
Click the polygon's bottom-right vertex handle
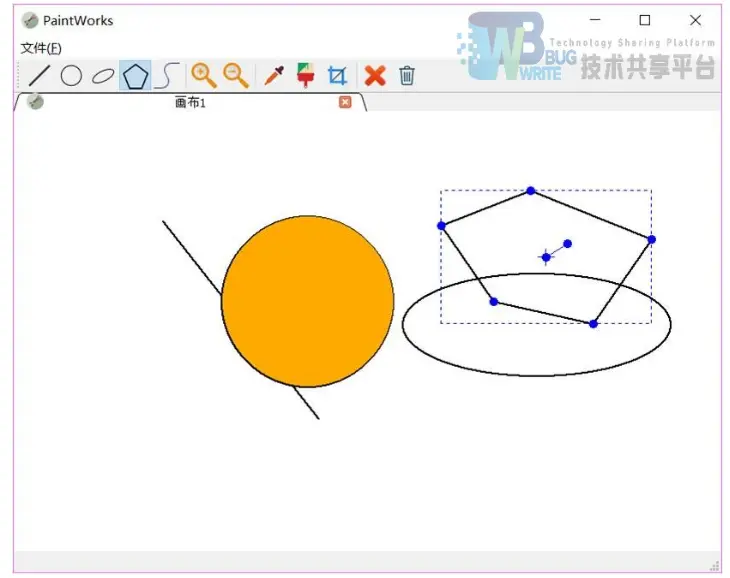click(x=593, y=324)
